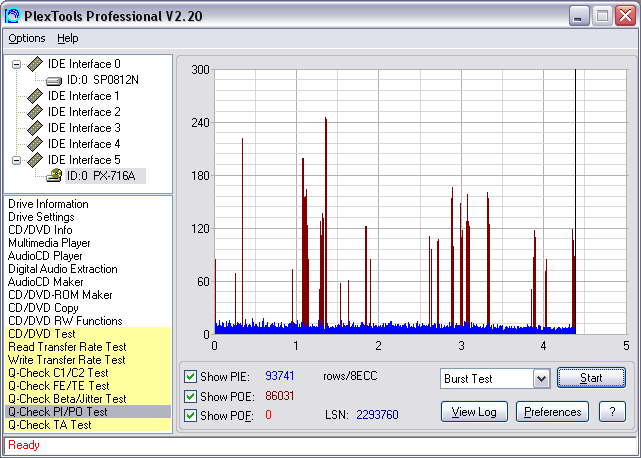Open CD/DVD Copy
Viewport: 641px width, 458px height.
[x=43, y=308]
